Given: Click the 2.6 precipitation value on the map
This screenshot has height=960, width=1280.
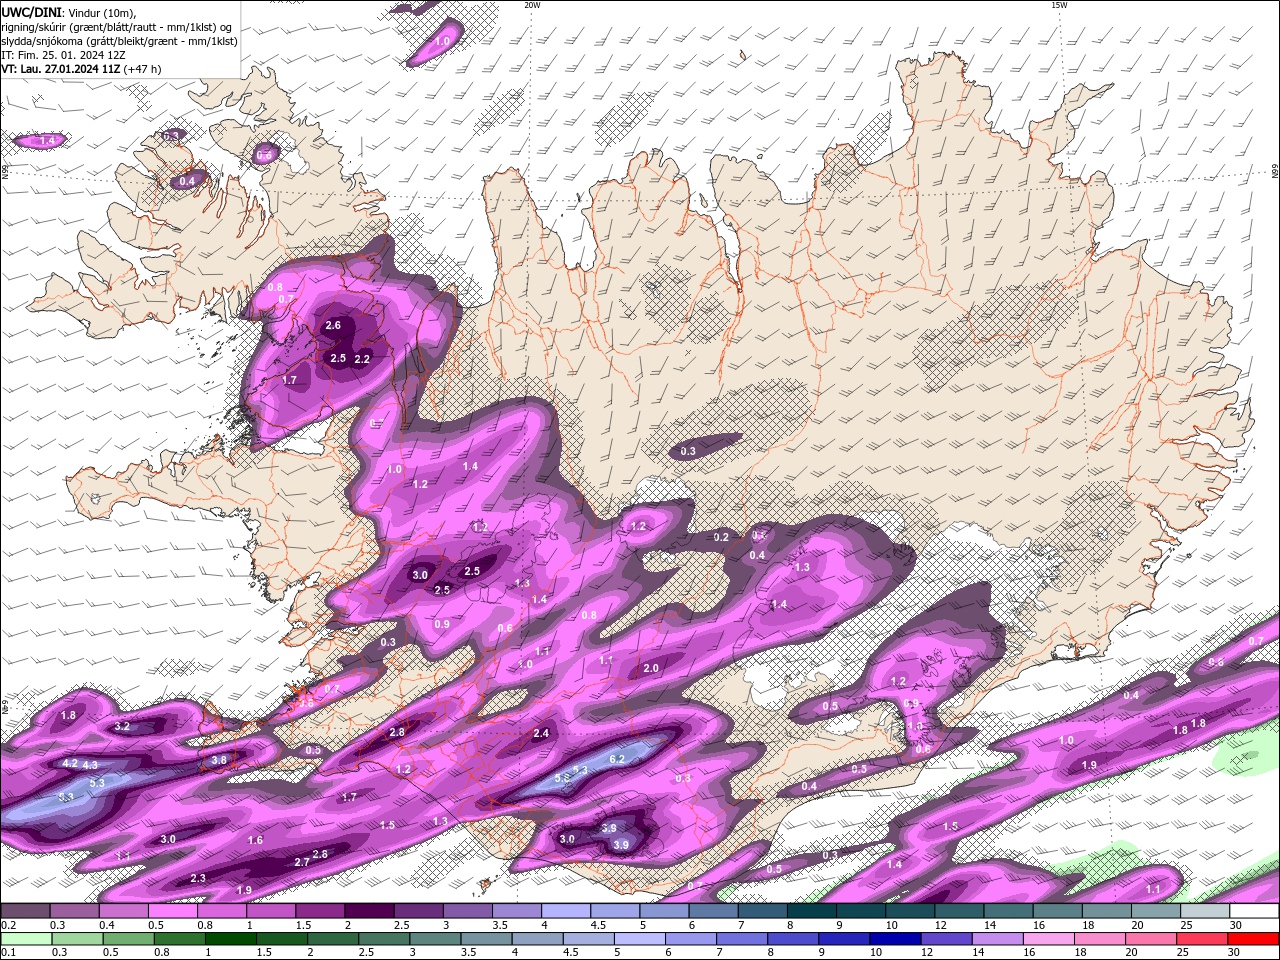Looking at the screenshot, I should point(333,325).
